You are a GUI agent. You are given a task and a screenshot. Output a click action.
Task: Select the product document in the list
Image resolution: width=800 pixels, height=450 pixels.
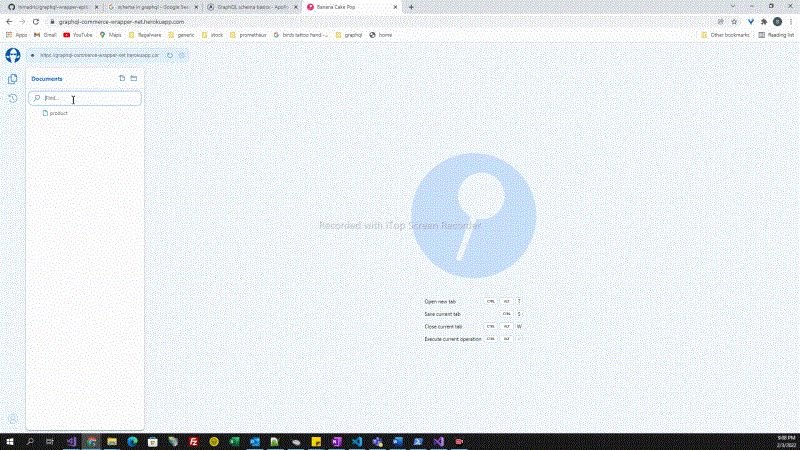click(x=57, y=113)
